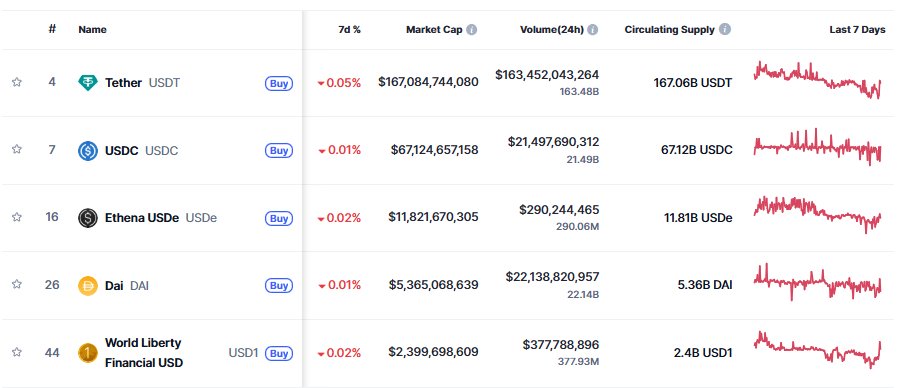The height and width of the screenshot is (388, 914).
Task: Click the Buy button for Ethena USDe
Action: point(279,218)
